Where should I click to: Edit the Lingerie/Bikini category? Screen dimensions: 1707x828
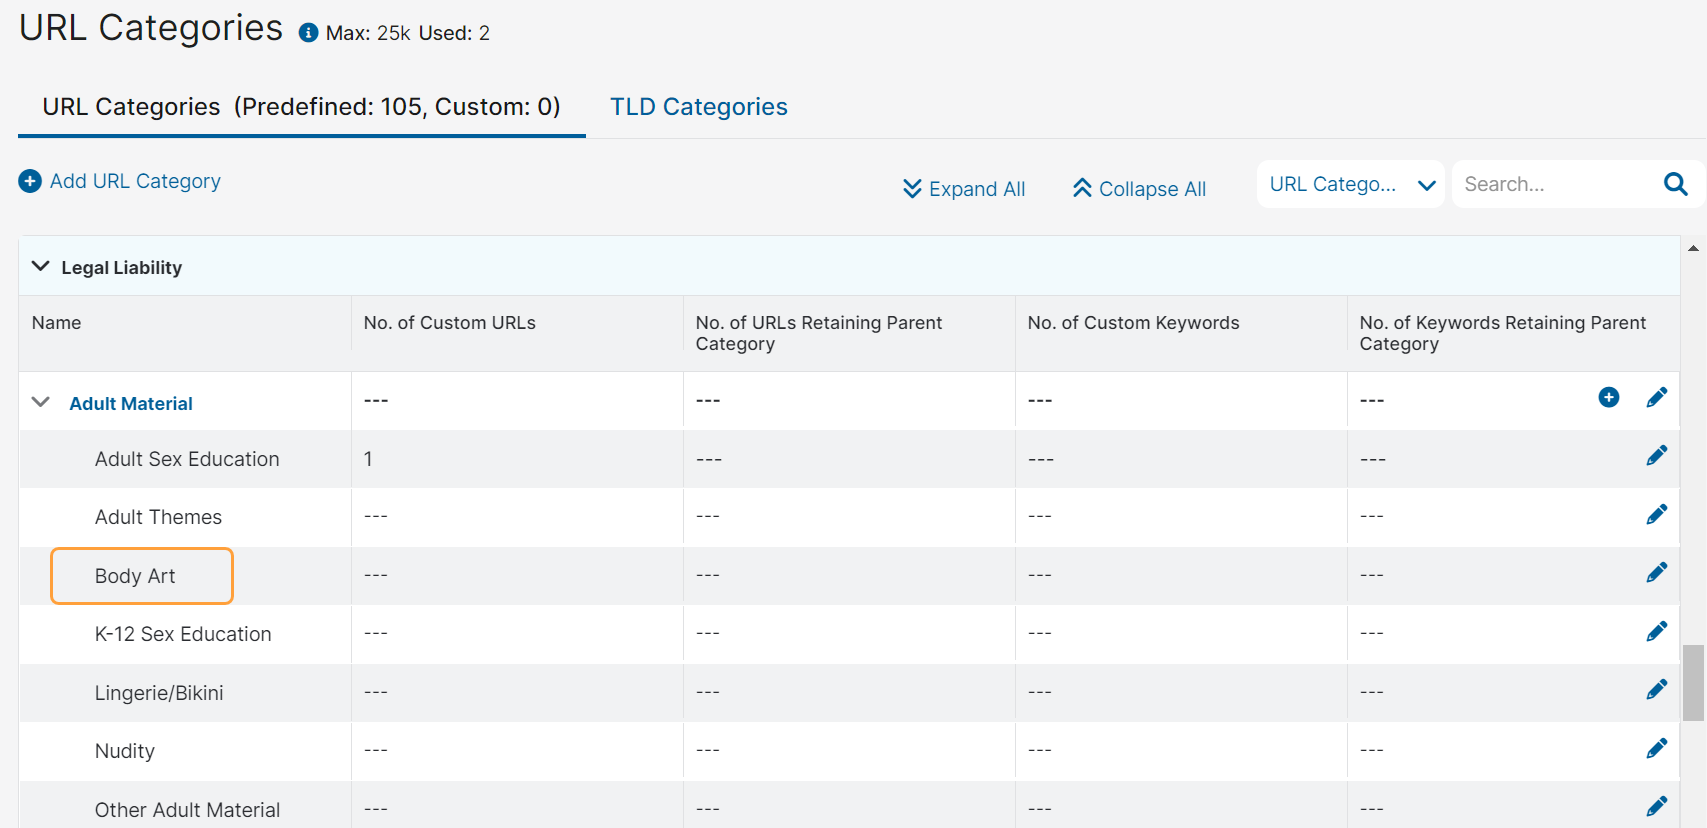click(x=1656, y=689)
